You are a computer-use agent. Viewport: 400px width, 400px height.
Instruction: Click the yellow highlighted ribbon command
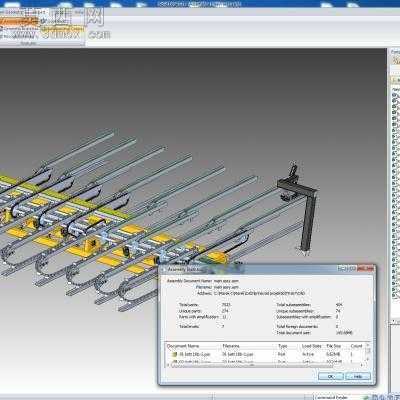coord(62,28)
